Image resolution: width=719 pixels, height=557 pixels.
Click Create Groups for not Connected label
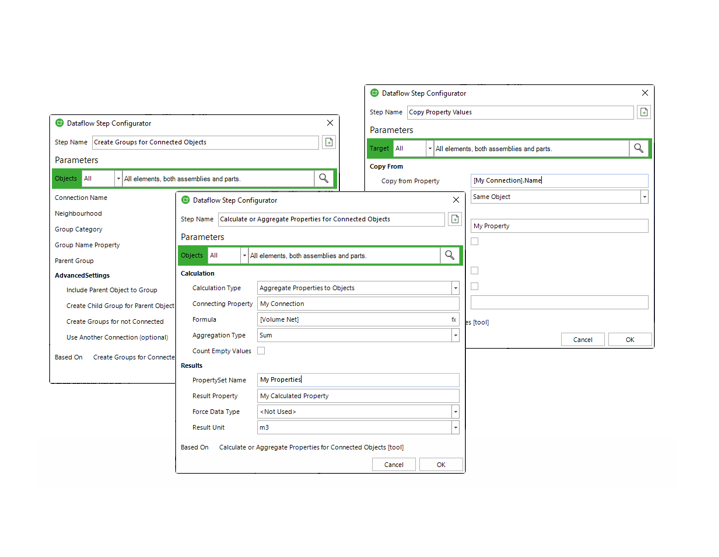[x=115, y=321]
